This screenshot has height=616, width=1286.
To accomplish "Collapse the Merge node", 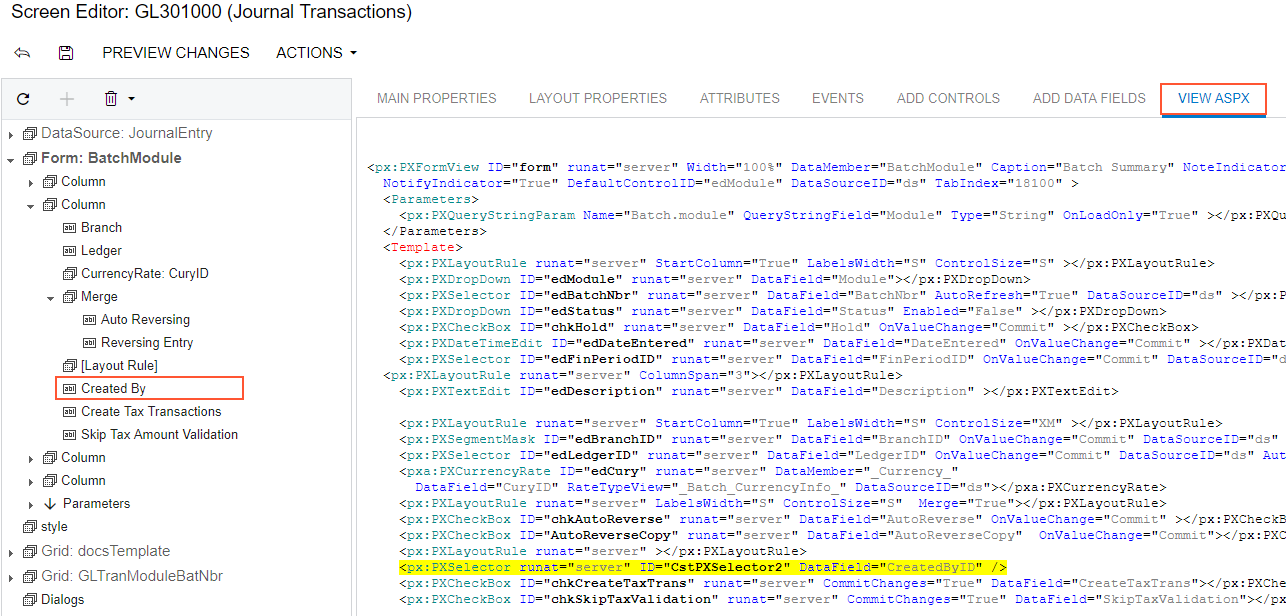I will (50, 297).
